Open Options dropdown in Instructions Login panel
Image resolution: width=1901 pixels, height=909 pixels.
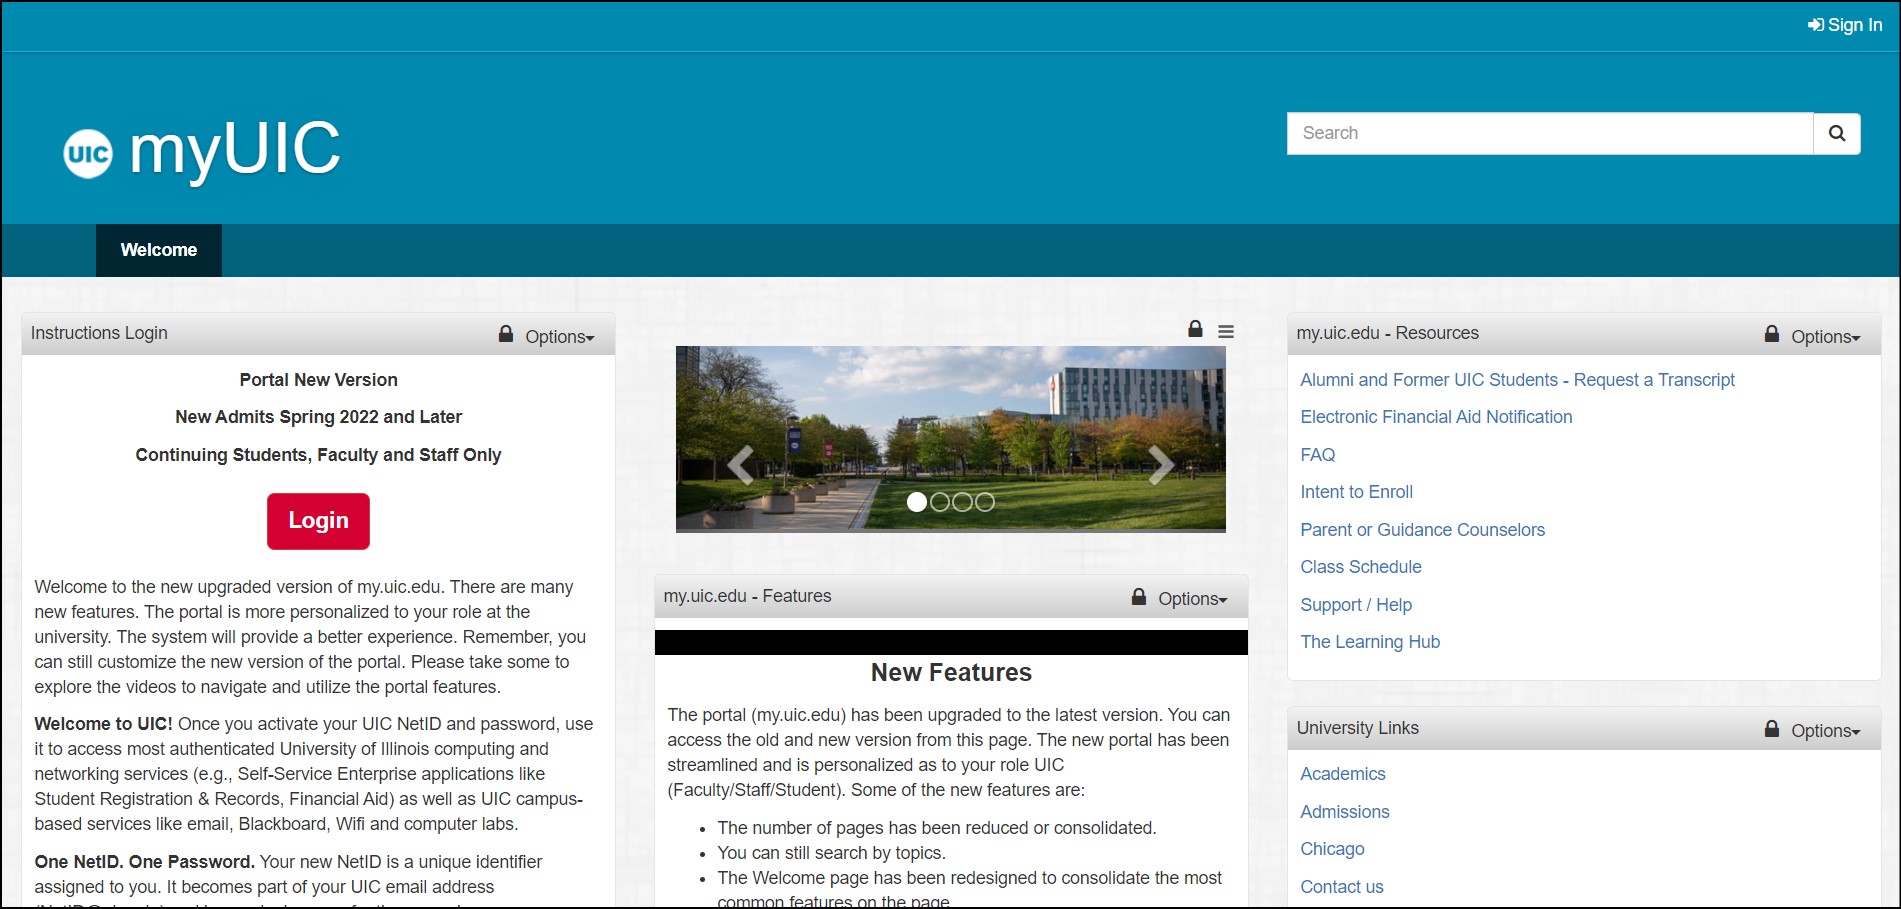click(560, 337)
